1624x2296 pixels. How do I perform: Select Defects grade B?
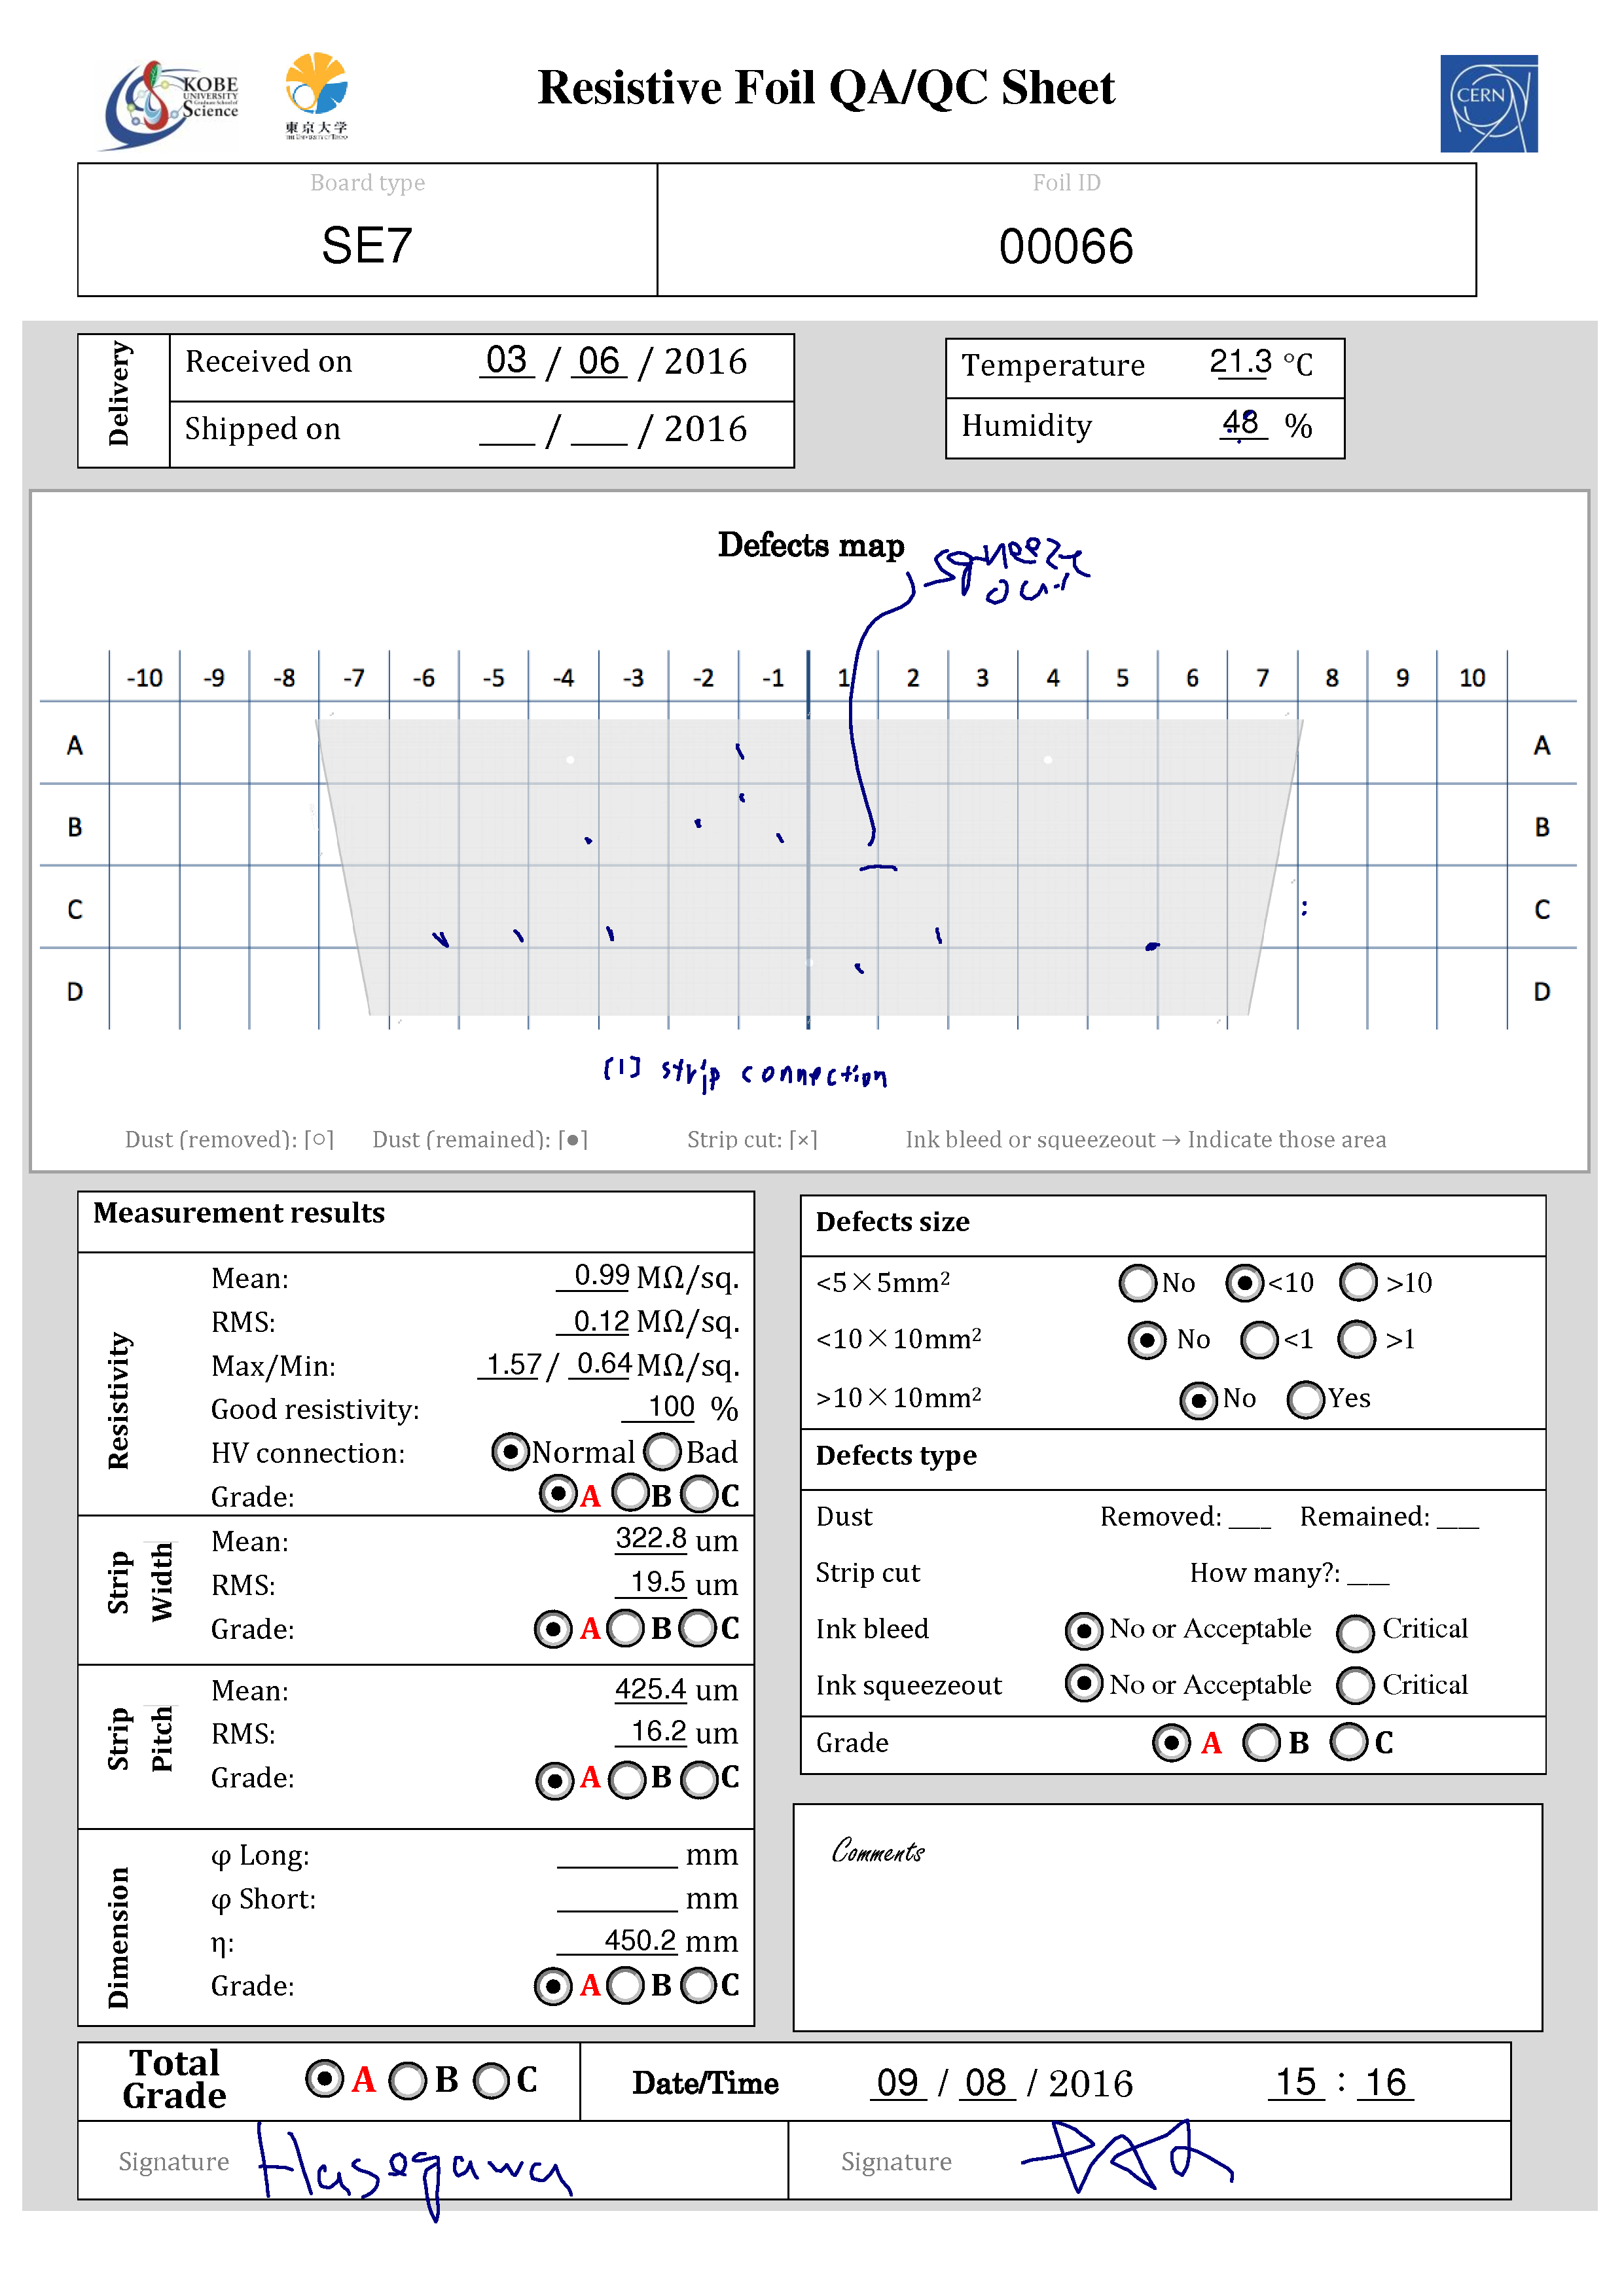pyautogui.click(x=1261, y=1742)
